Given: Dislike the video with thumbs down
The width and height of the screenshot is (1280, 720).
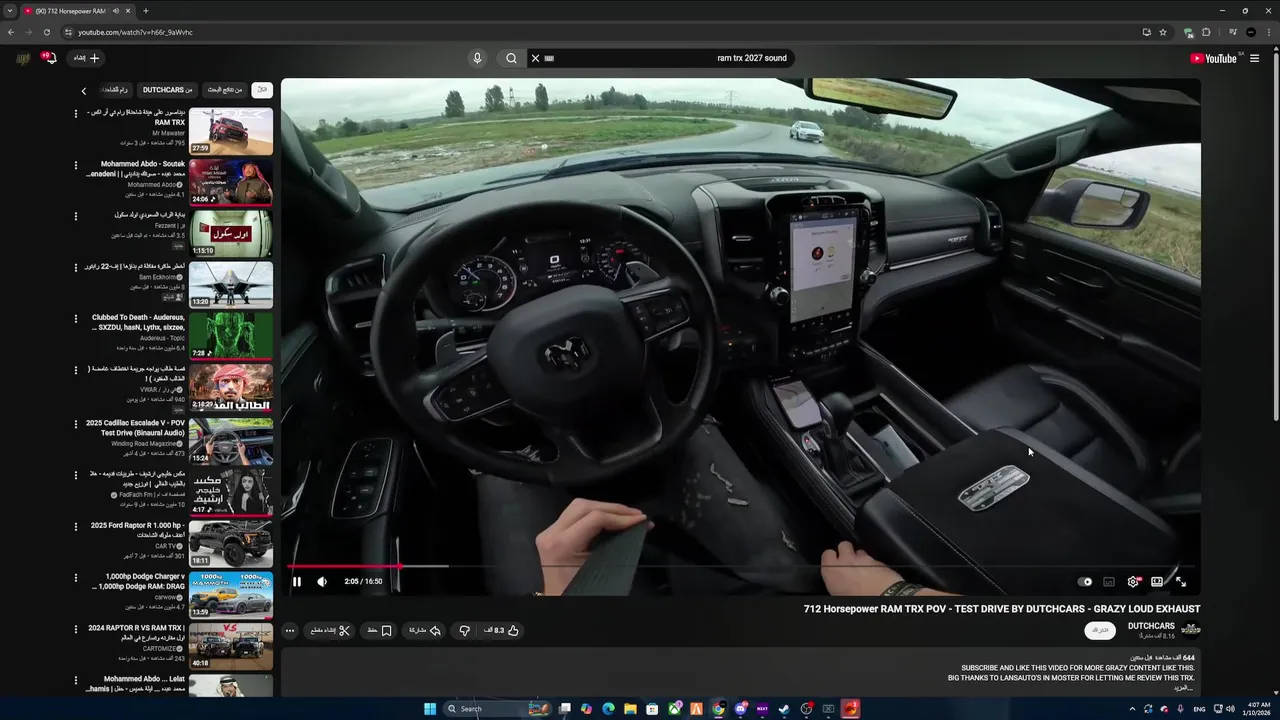Looking at the screenshot, I should pos(464,630).
